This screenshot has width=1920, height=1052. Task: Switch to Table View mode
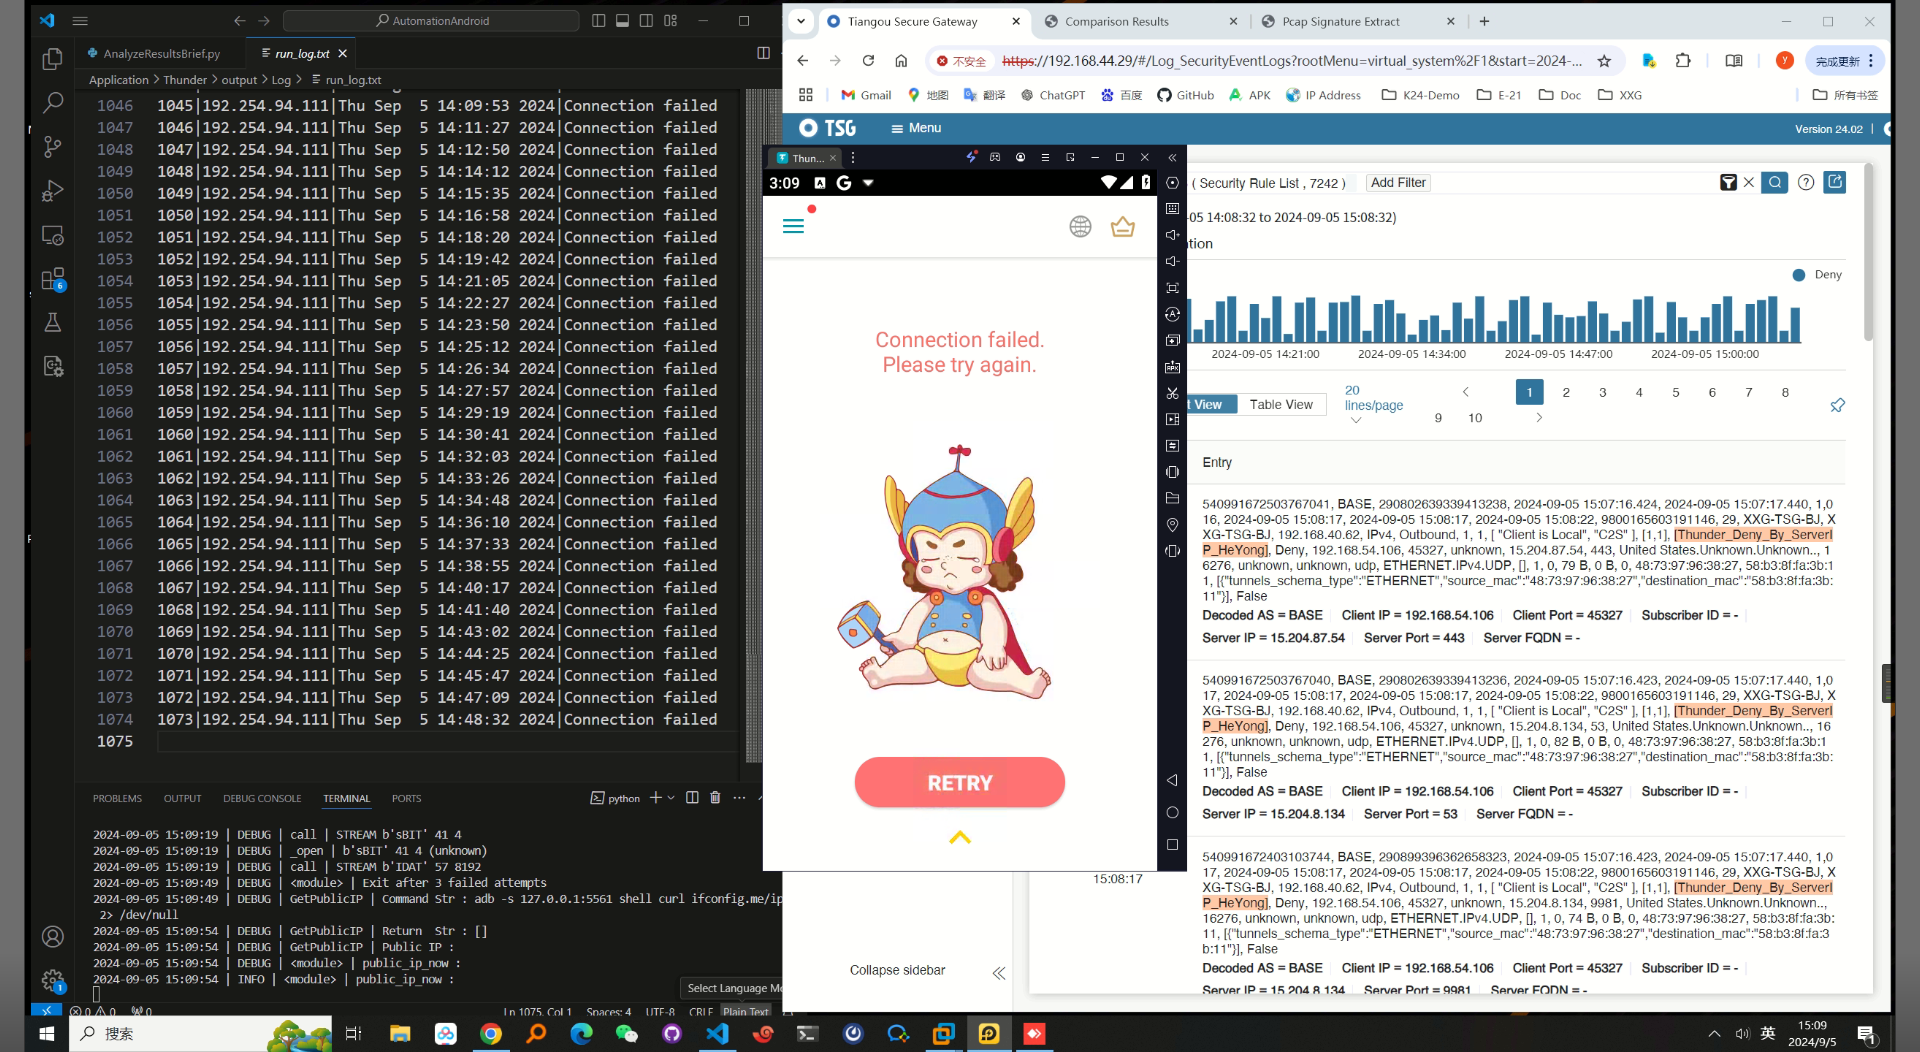1281,404
